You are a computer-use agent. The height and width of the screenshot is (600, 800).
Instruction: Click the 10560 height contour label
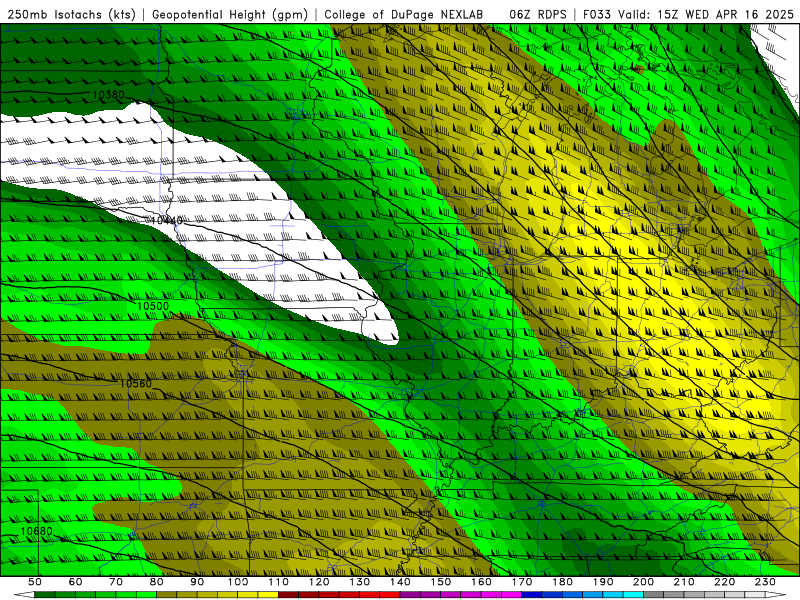136,383
